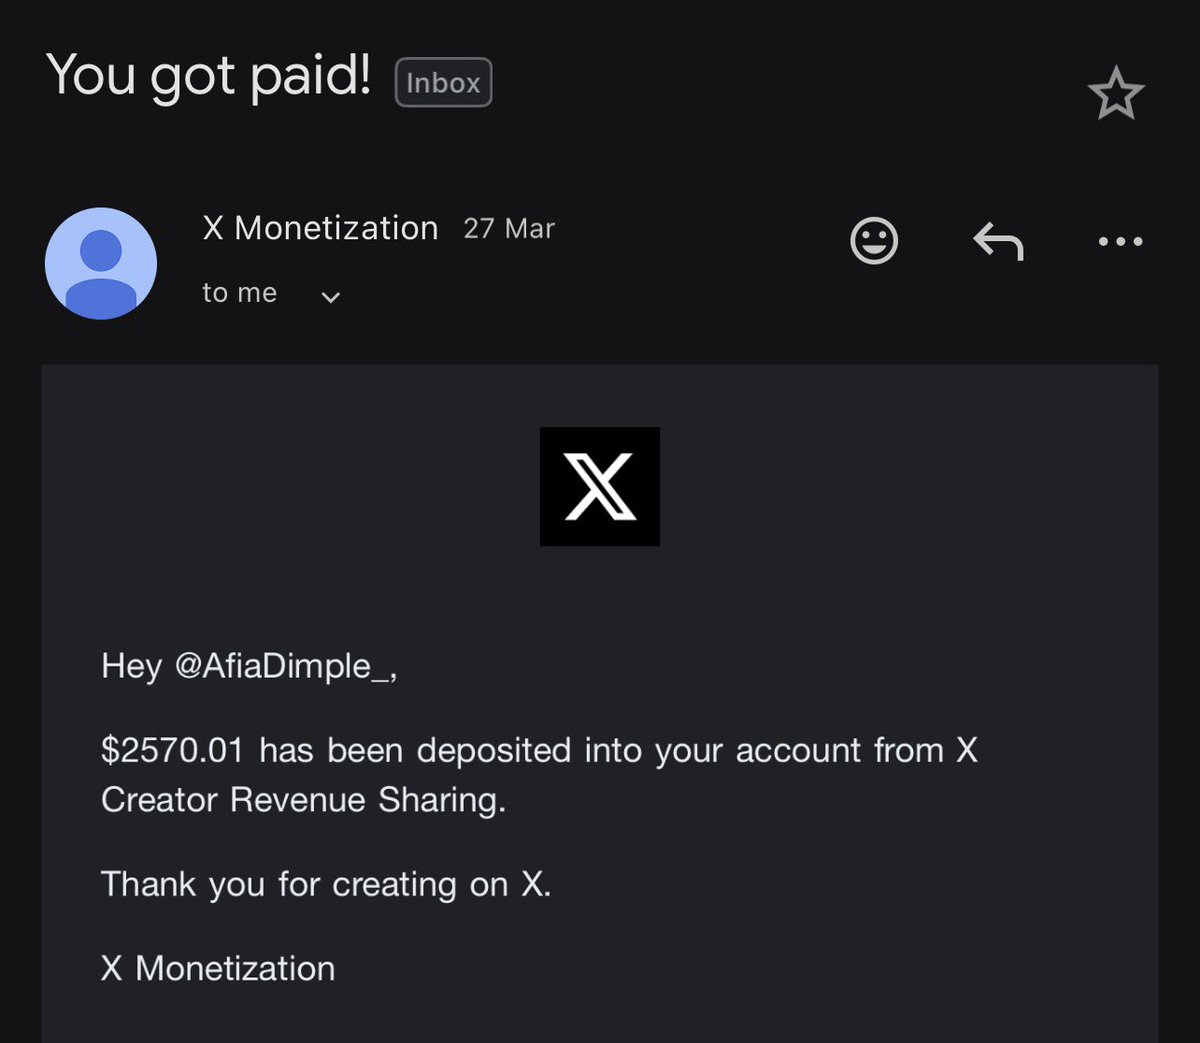This screenshot has height=1043, width=1200.
Task: Click the text "Creator Revenue Sharing."
Action: (304, 800)
